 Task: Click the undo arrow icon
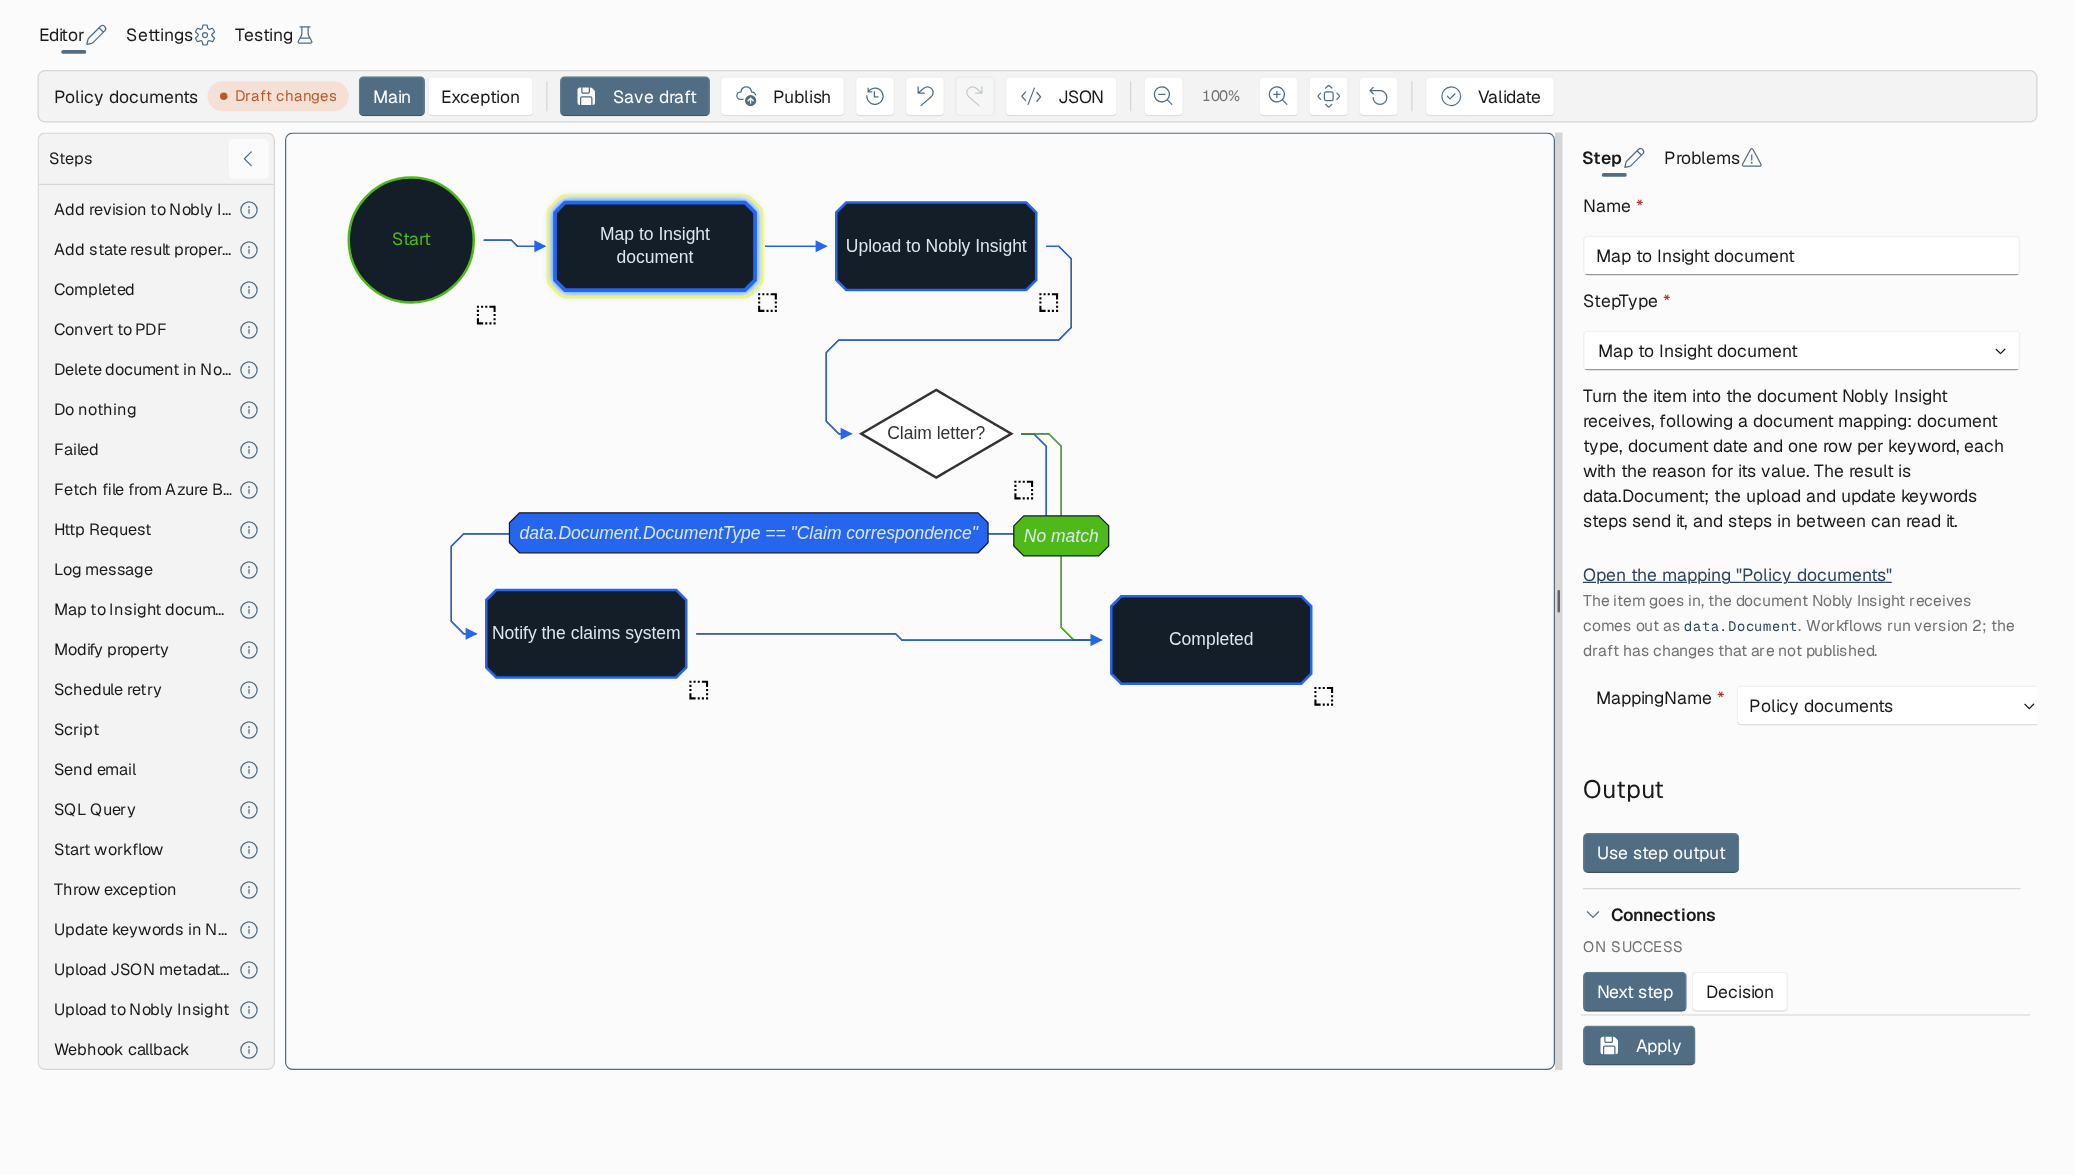(925, 96)
